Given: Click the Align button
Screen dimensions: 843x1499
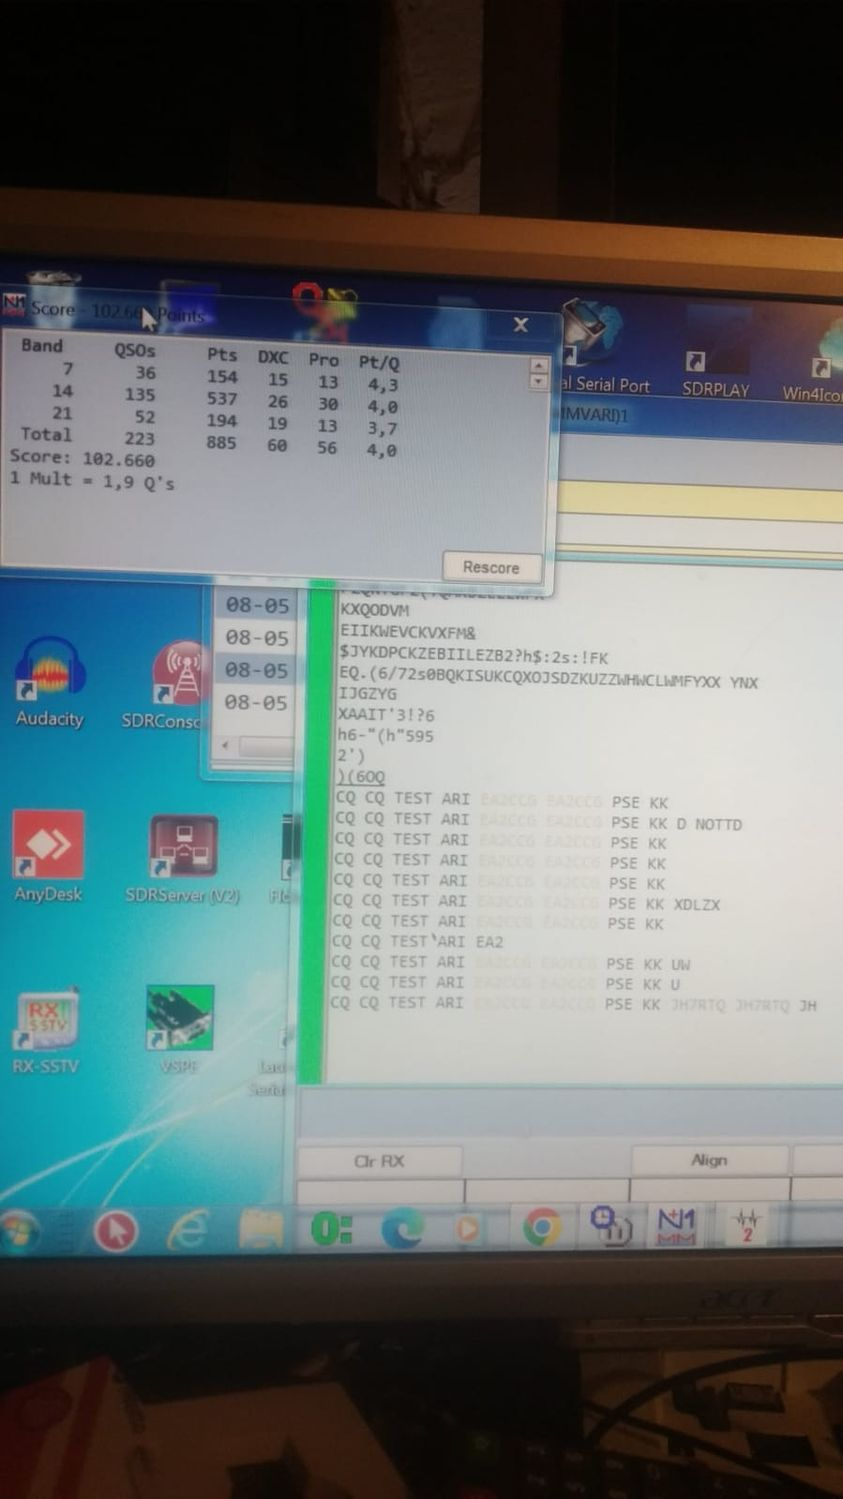Looking at the screenshot, I should coord(709,1160).
